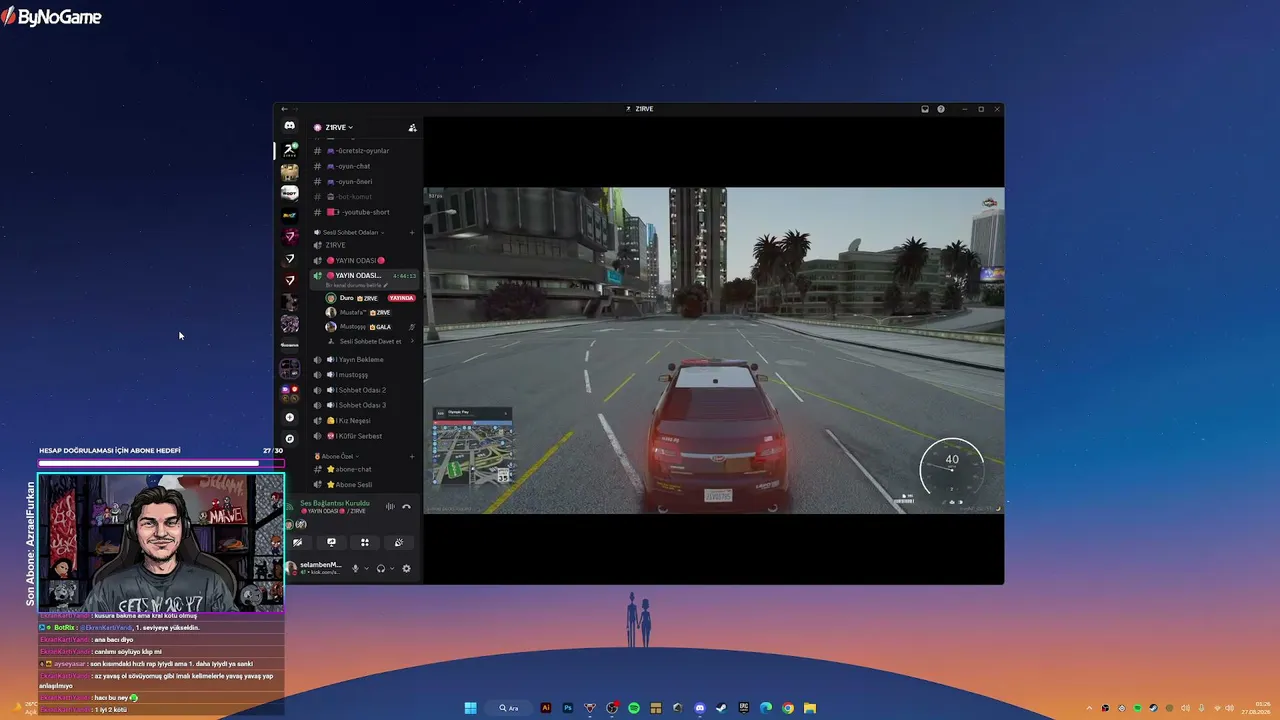
Task: Toggle headphone deafen in Discord user panel
Action: click(x=381, y=568)
